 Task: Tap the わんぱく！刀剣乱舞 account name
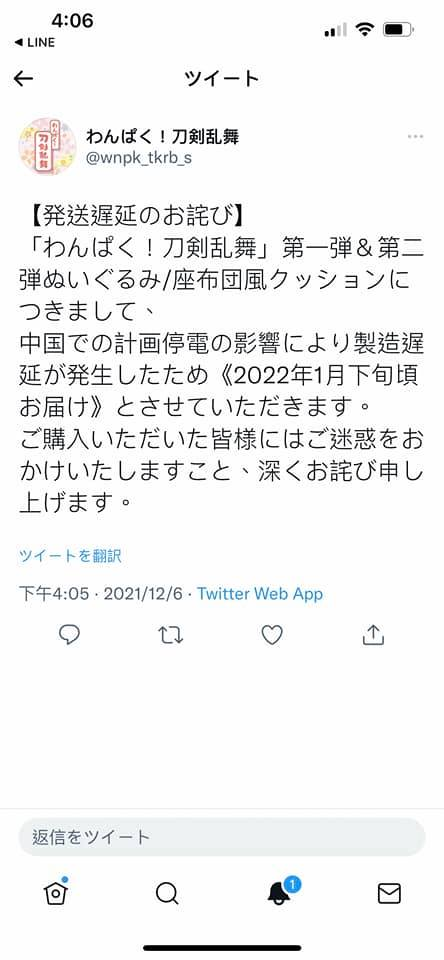click(162, 136)
